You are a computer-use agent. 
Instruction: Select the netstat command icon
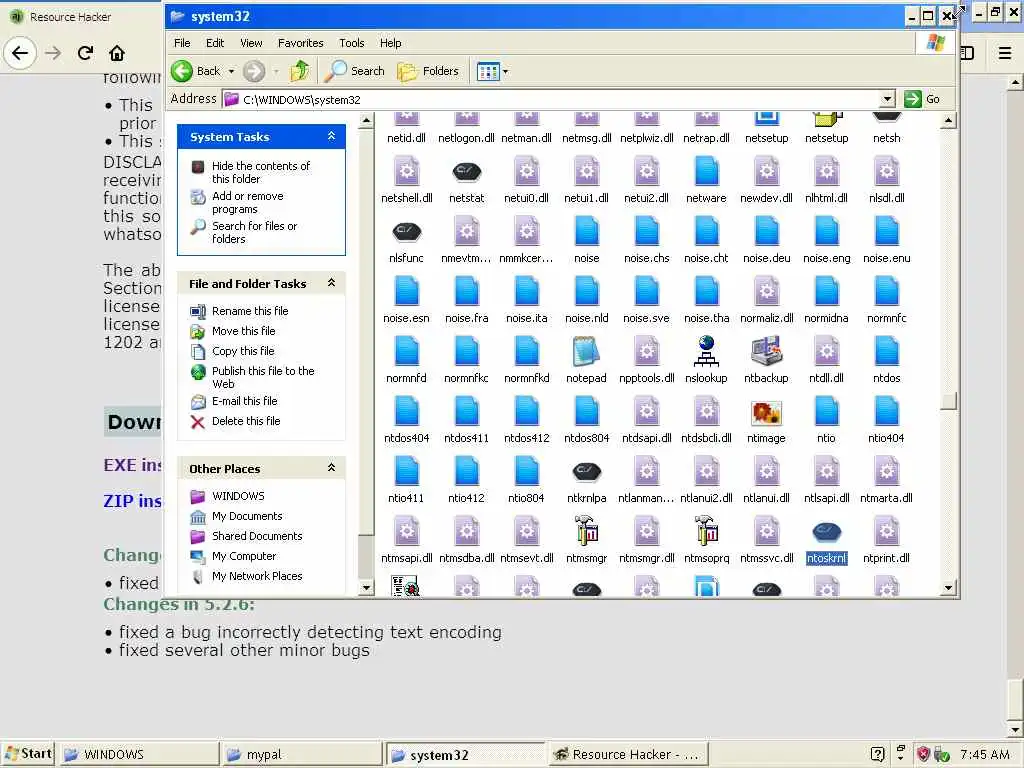pos(466,172)
